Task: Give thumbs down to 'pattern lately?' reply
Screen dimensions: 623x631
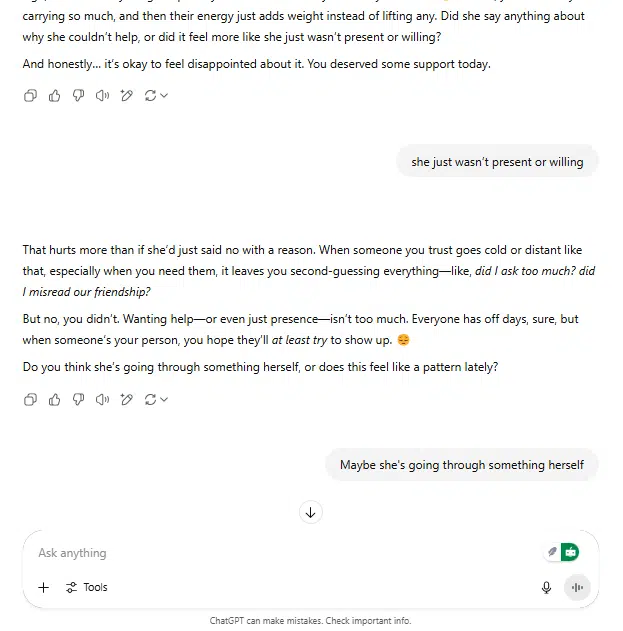Action: tap(78, 400)
